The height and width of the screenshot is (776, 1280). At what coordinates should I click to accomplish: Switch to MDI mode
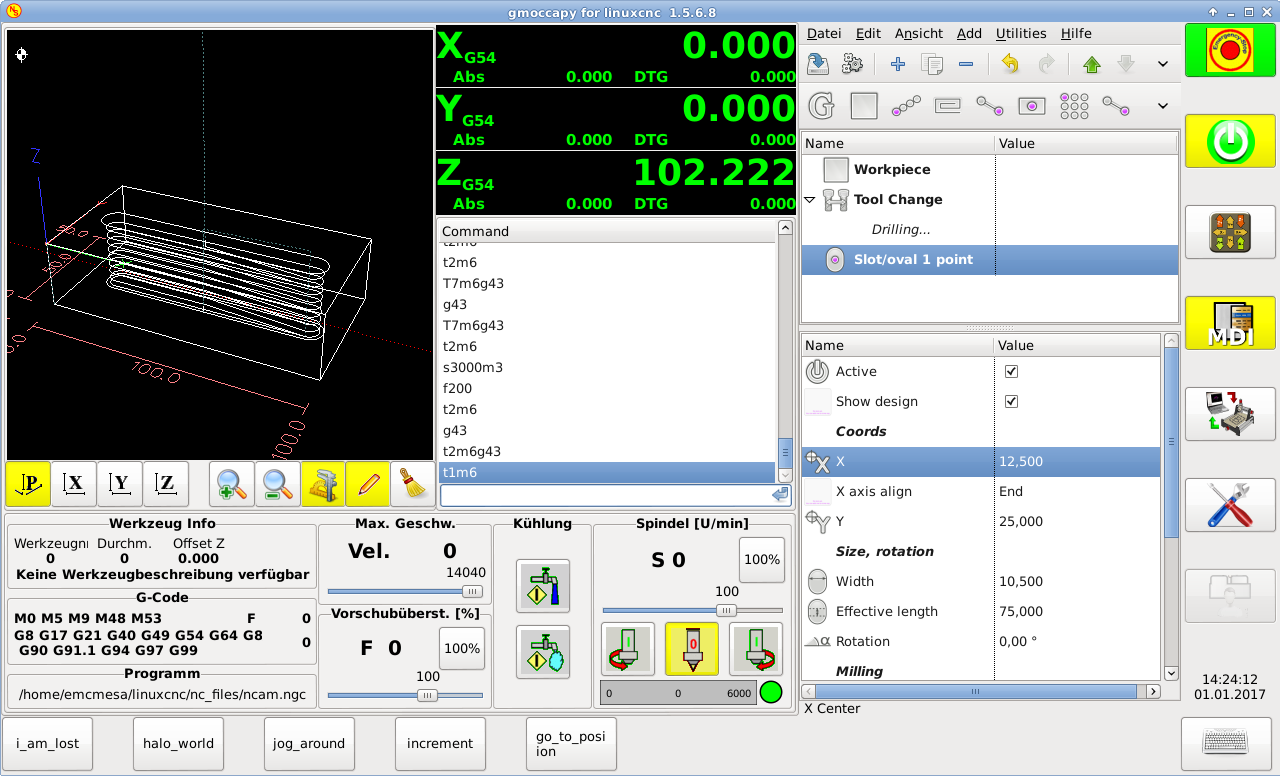pos(1231,324)
